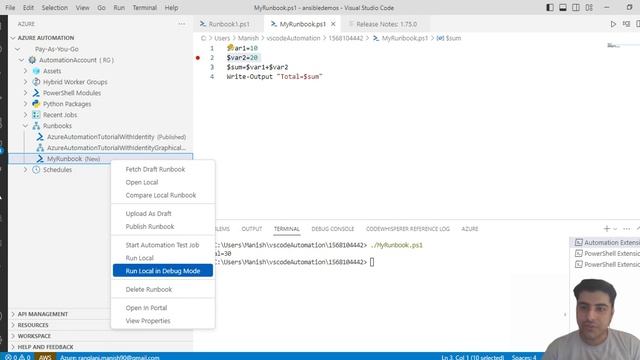The width and height of the screenshot is (640, 360).
Task: Open the File menu
Action: (x=10, y=8)
